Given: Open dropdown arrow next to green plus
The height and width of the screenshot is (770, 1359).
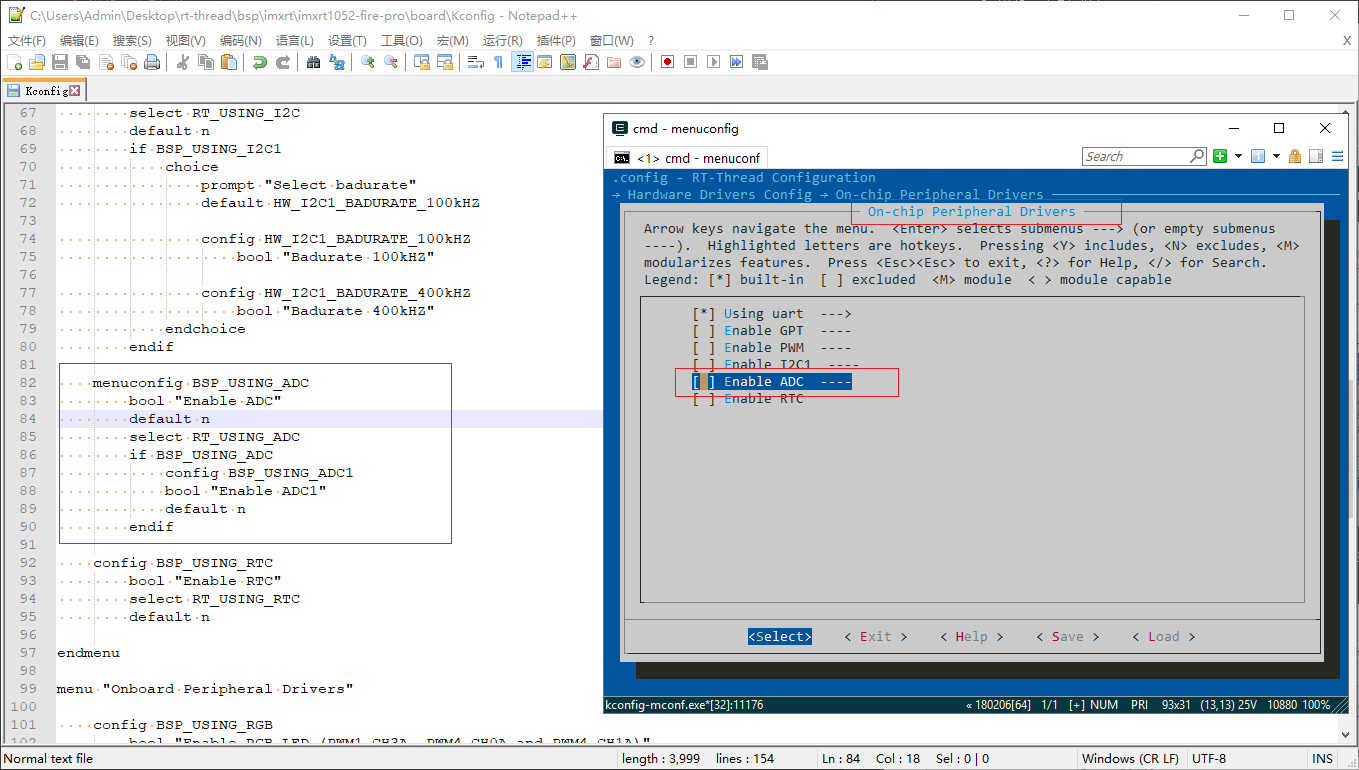Looking at the screenshot, I should click(x=1238, y=157).
